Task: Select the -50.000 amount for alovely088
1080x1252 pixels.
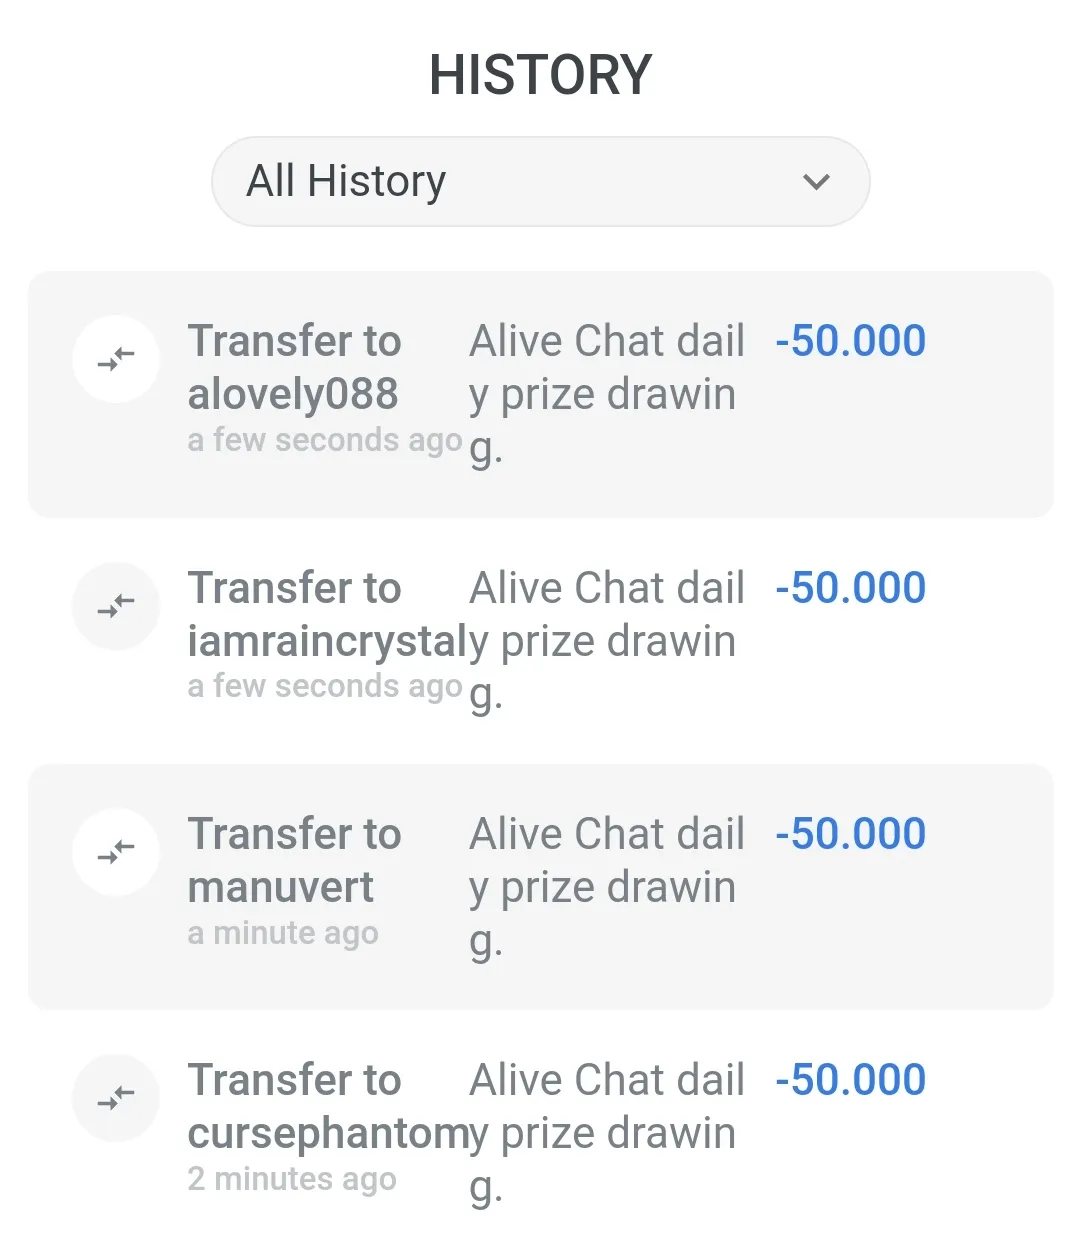Action: (851, 341)
